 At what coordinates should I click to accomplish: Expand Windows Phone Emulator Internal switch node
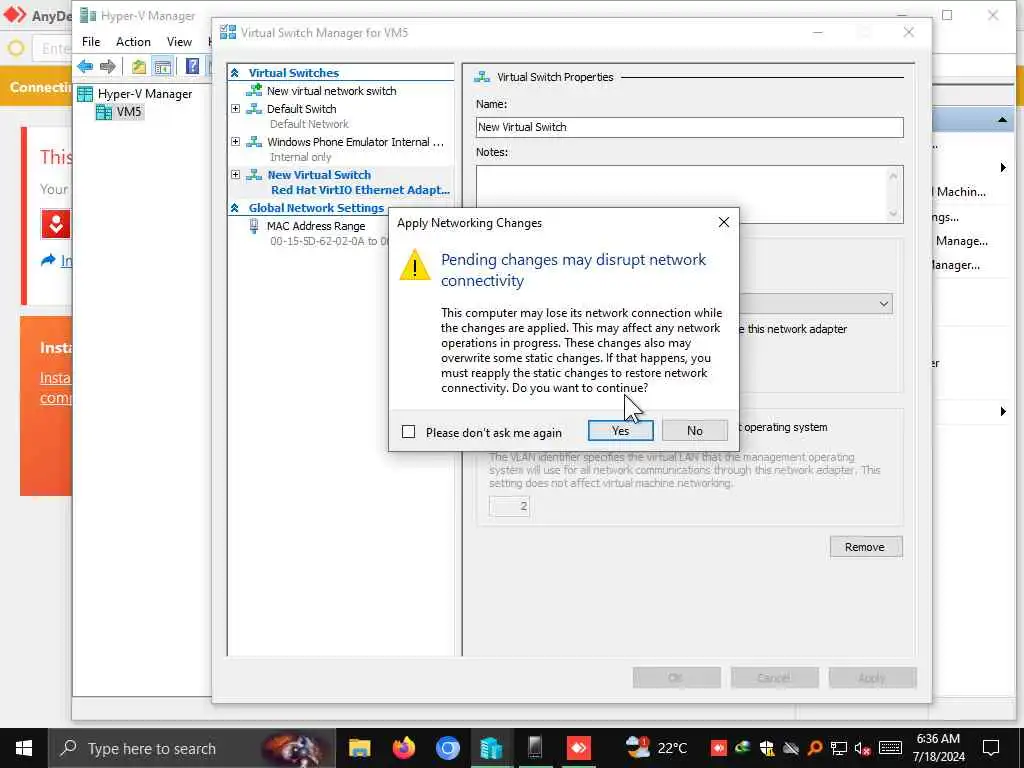(235, 141)
